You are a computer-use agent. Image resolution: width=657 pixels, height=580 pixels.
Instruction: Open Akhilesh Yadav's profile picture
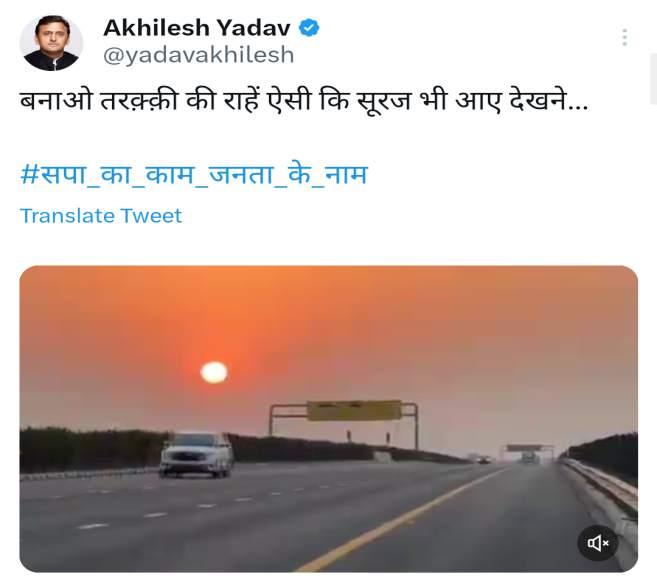point(51,42)
